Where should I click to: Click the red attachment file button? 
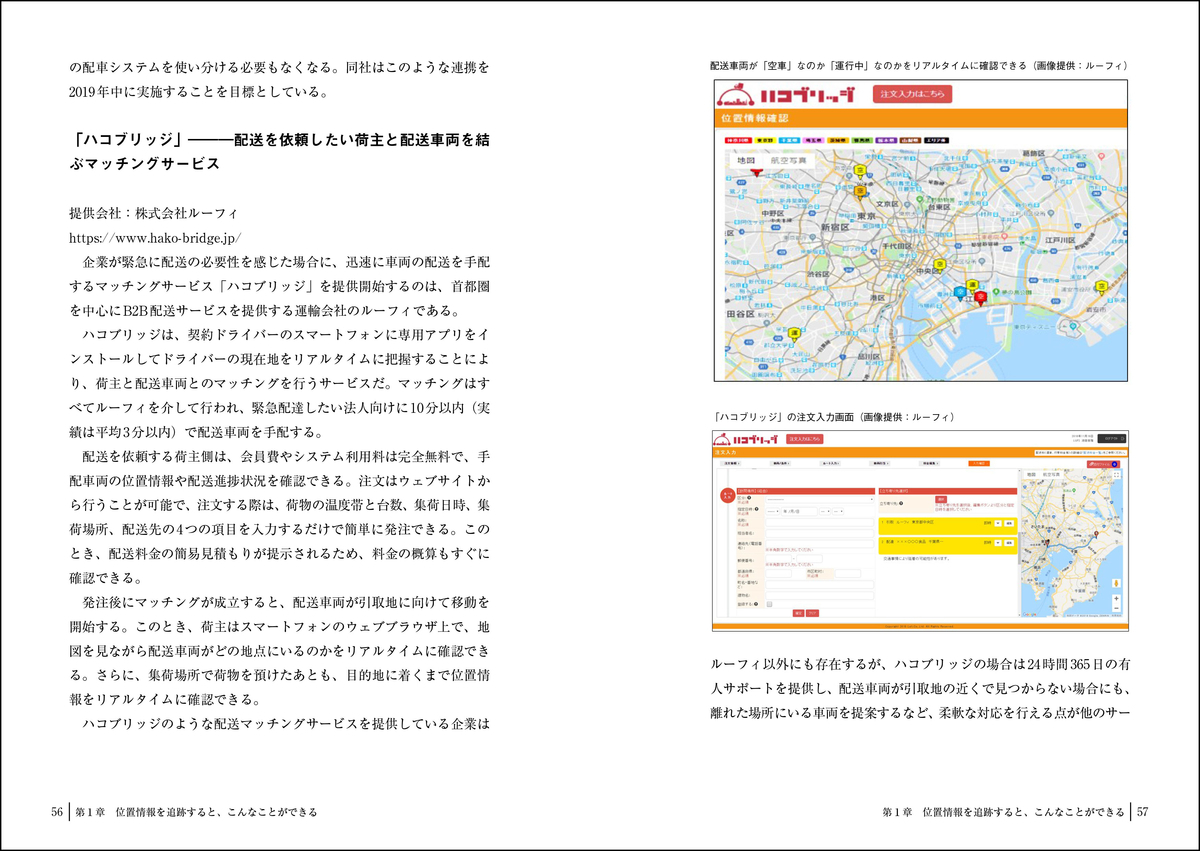point(1104,464)
